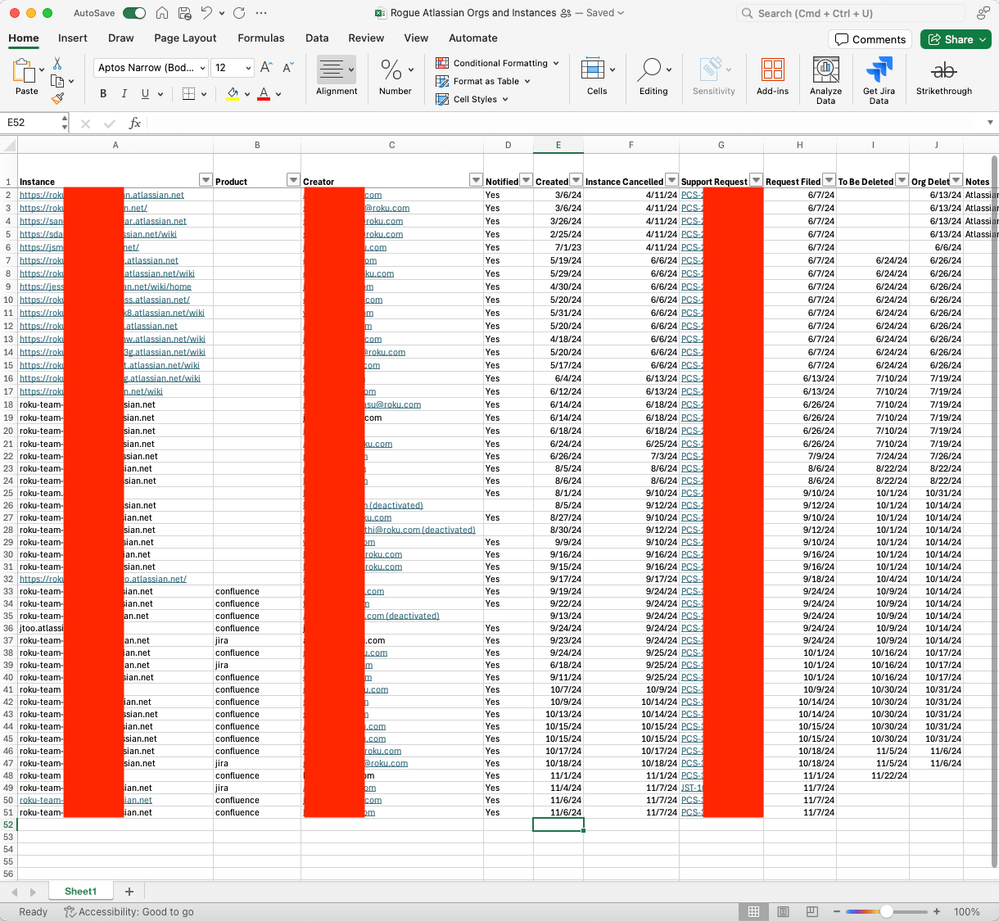Viewport: 999px width, 921px height.
Task: Click the Redo icon in title bar
Action: pos(239,13)
